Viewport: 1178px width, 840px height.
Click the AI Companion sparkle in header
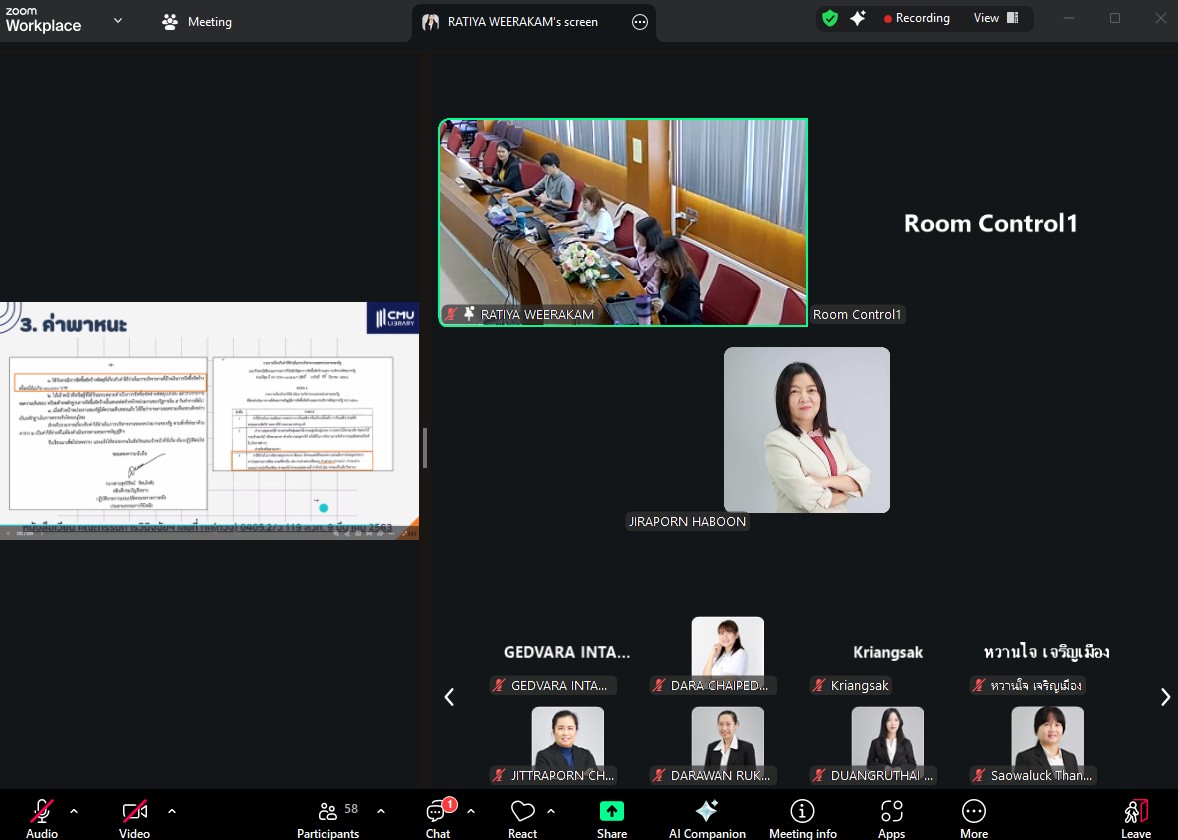(858, 19)
